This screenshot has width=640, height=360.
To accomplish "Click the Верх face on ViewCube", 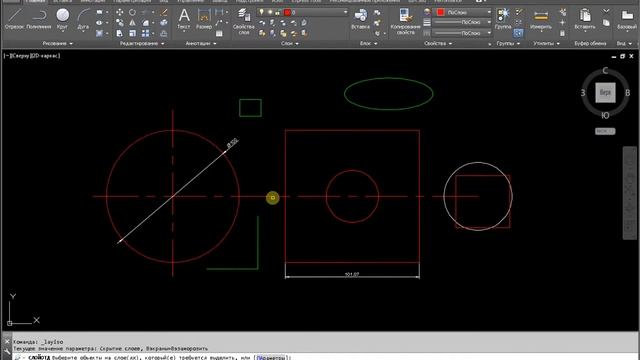I will coord(605,93).
